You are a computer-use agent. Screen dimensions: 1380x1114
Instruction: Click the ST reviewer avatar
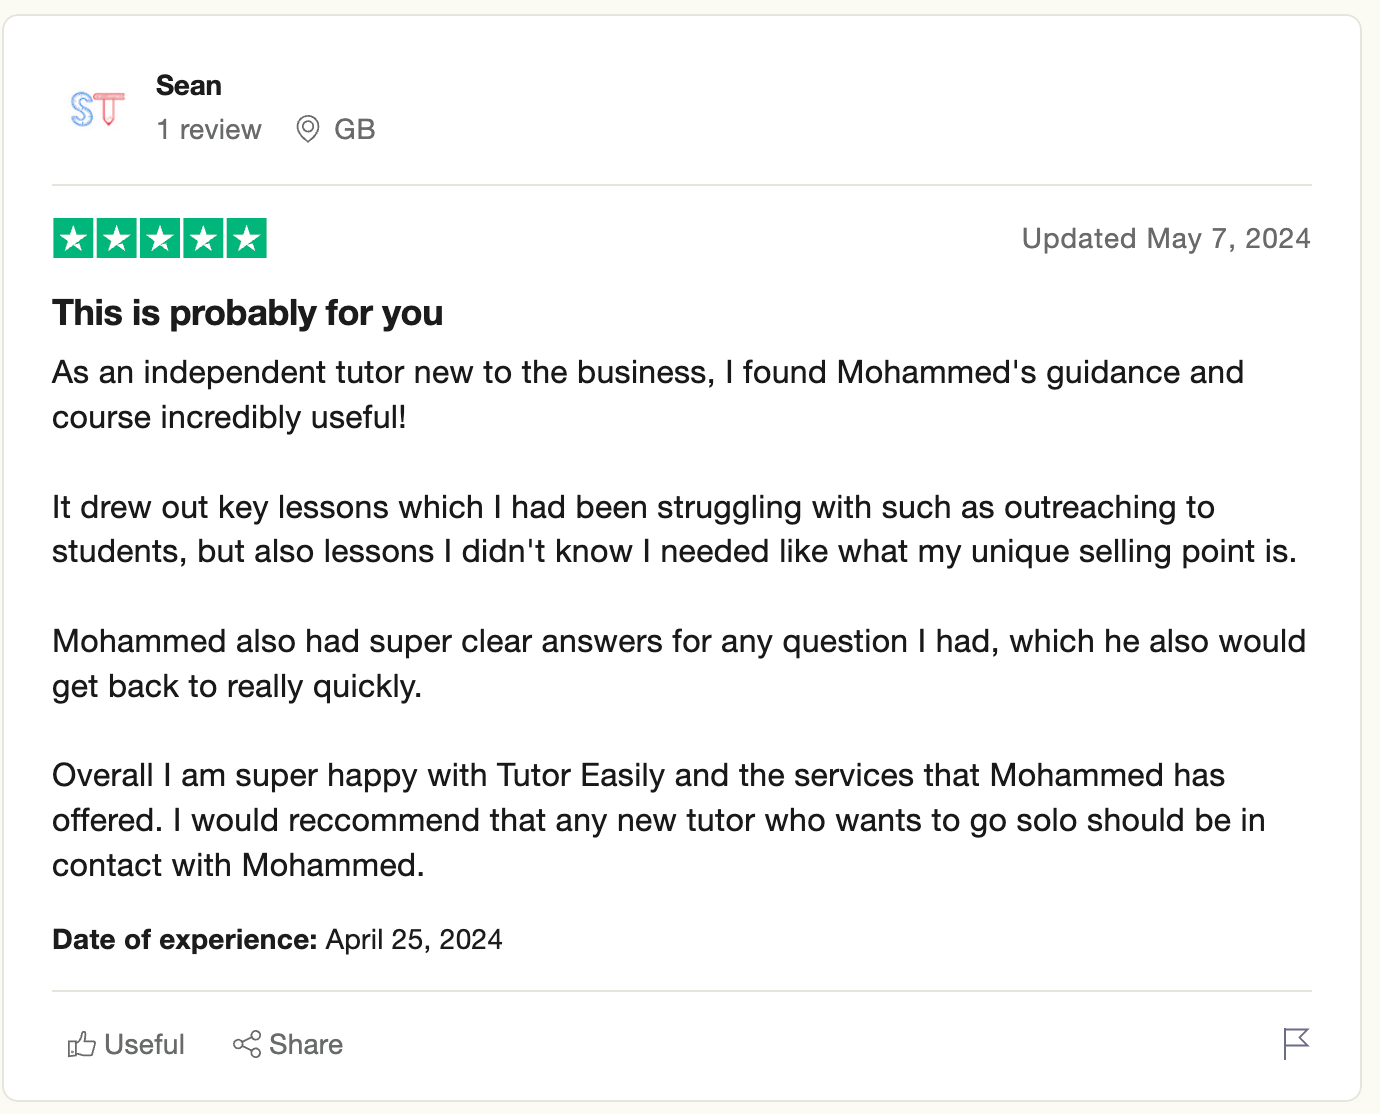pyautogui.click(x=97, y=108)
